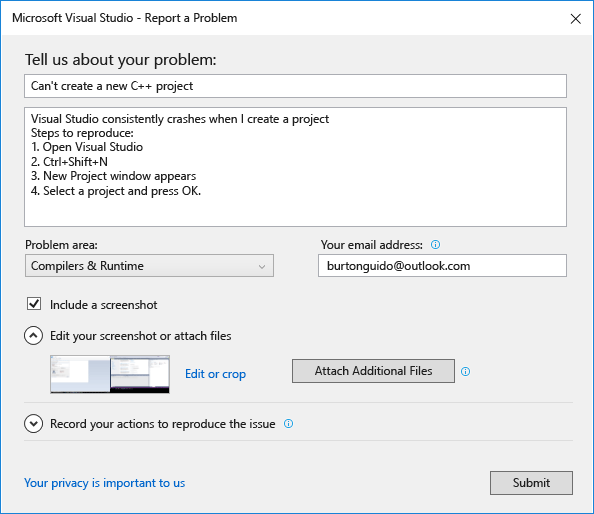Open Your privacy is important to us link
The width and height of the screenshot is (594, 514).
click(x=105, y=483)
